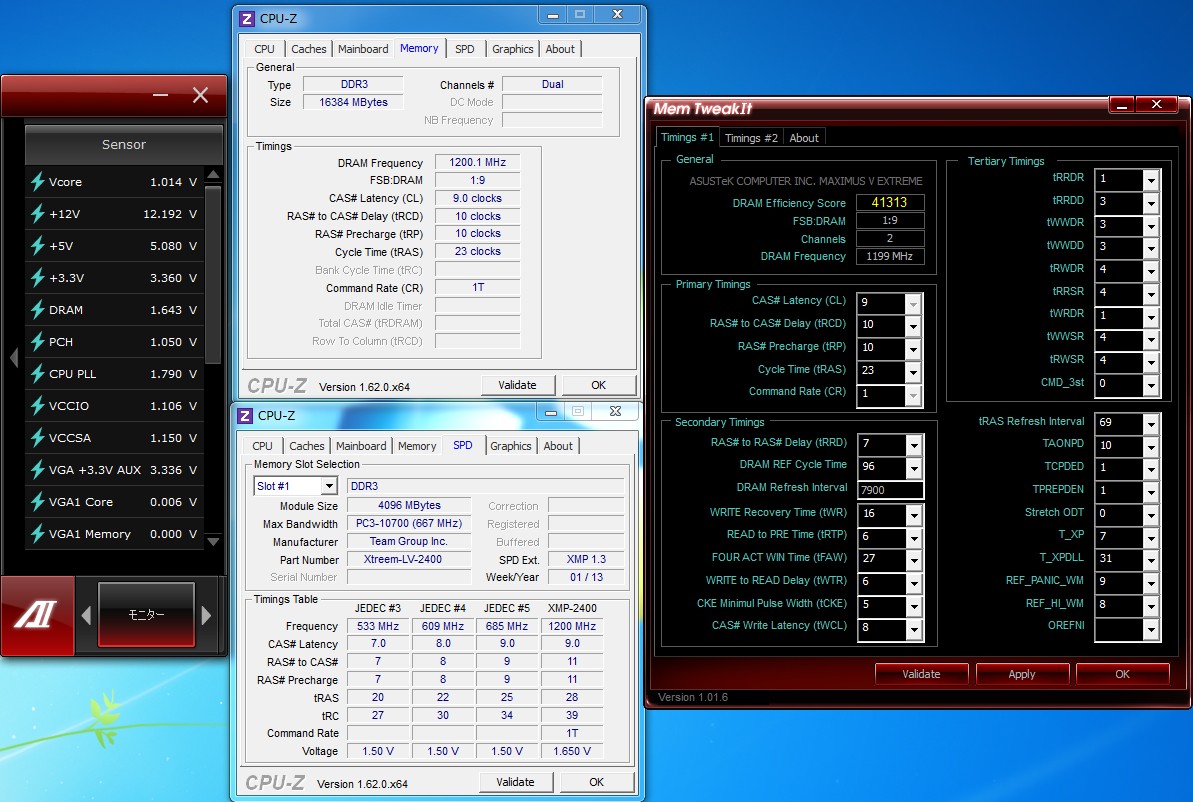Open the Slot #1 memory slot dropdown
The width and height of the screenshot is (1193, 802).
[x=328, y=486]
